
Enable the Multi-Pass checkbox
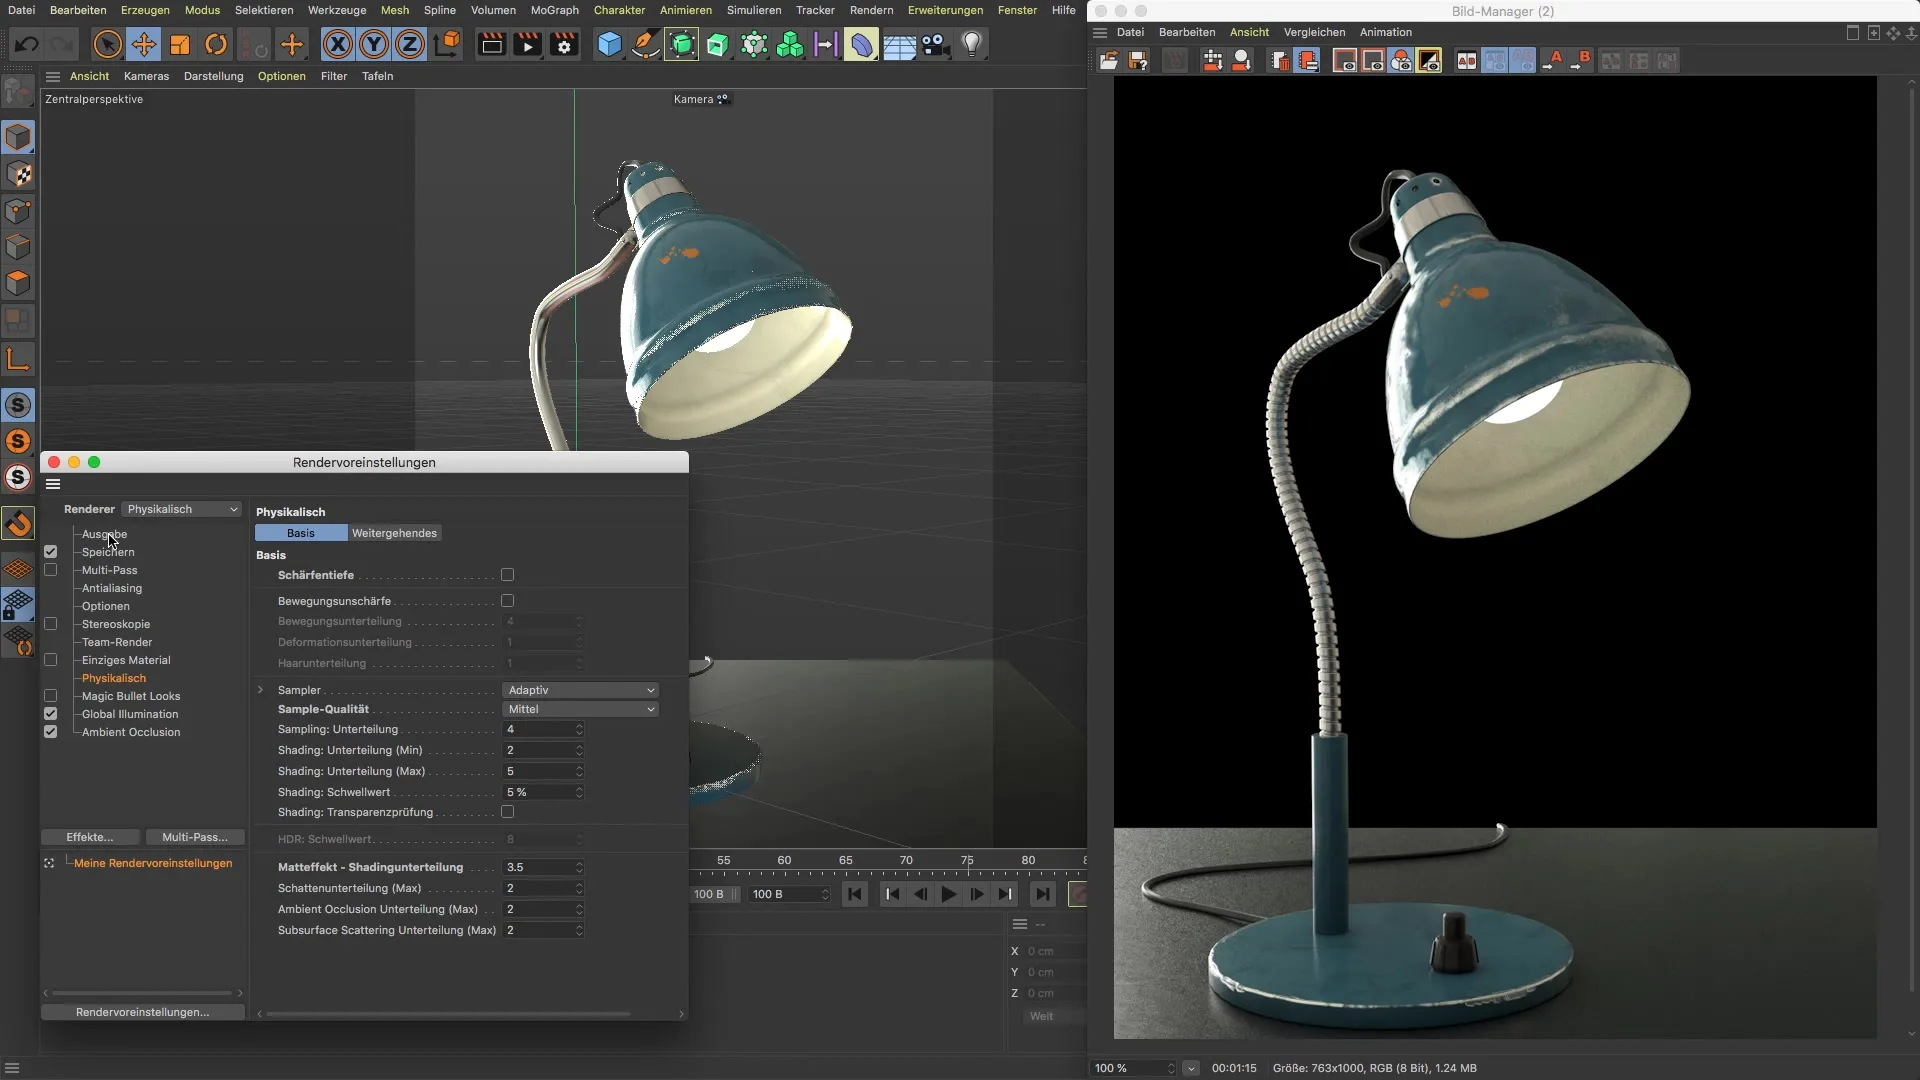(51, 570)
